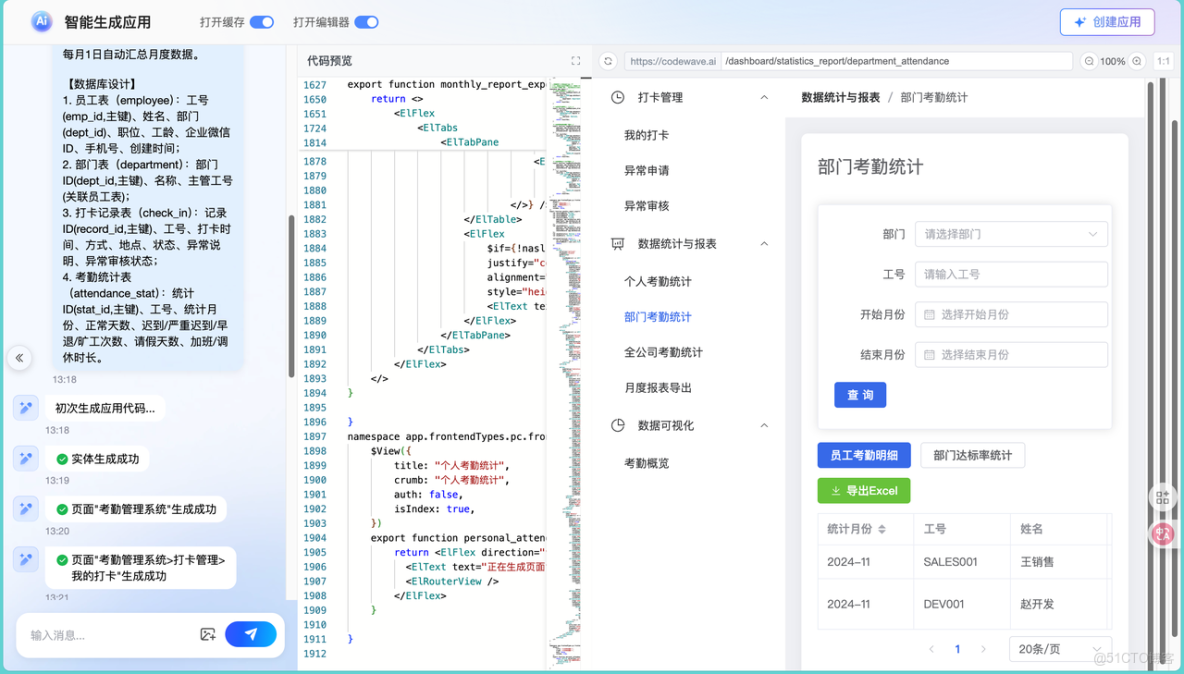Set preview scale to 1:1
Image resolution: width=1184 pixels, height=674 pixels.
click(x=1163, y=60)
